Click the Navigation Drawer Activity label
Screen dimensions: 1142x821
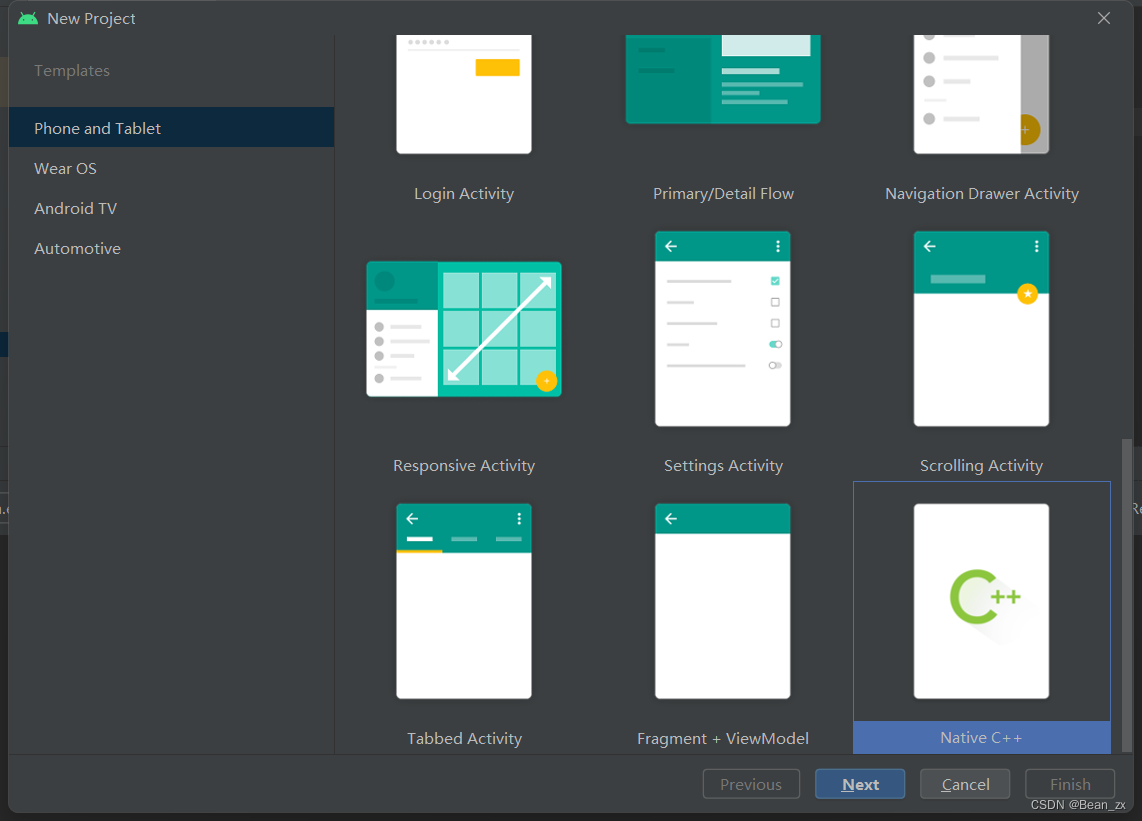[x=982, y=194]
